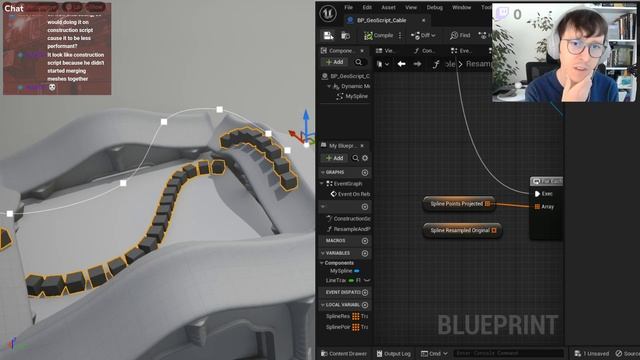Click the SplineRes variable array type icon
Viewport: 640px width, 360px height.
[356, 316]
